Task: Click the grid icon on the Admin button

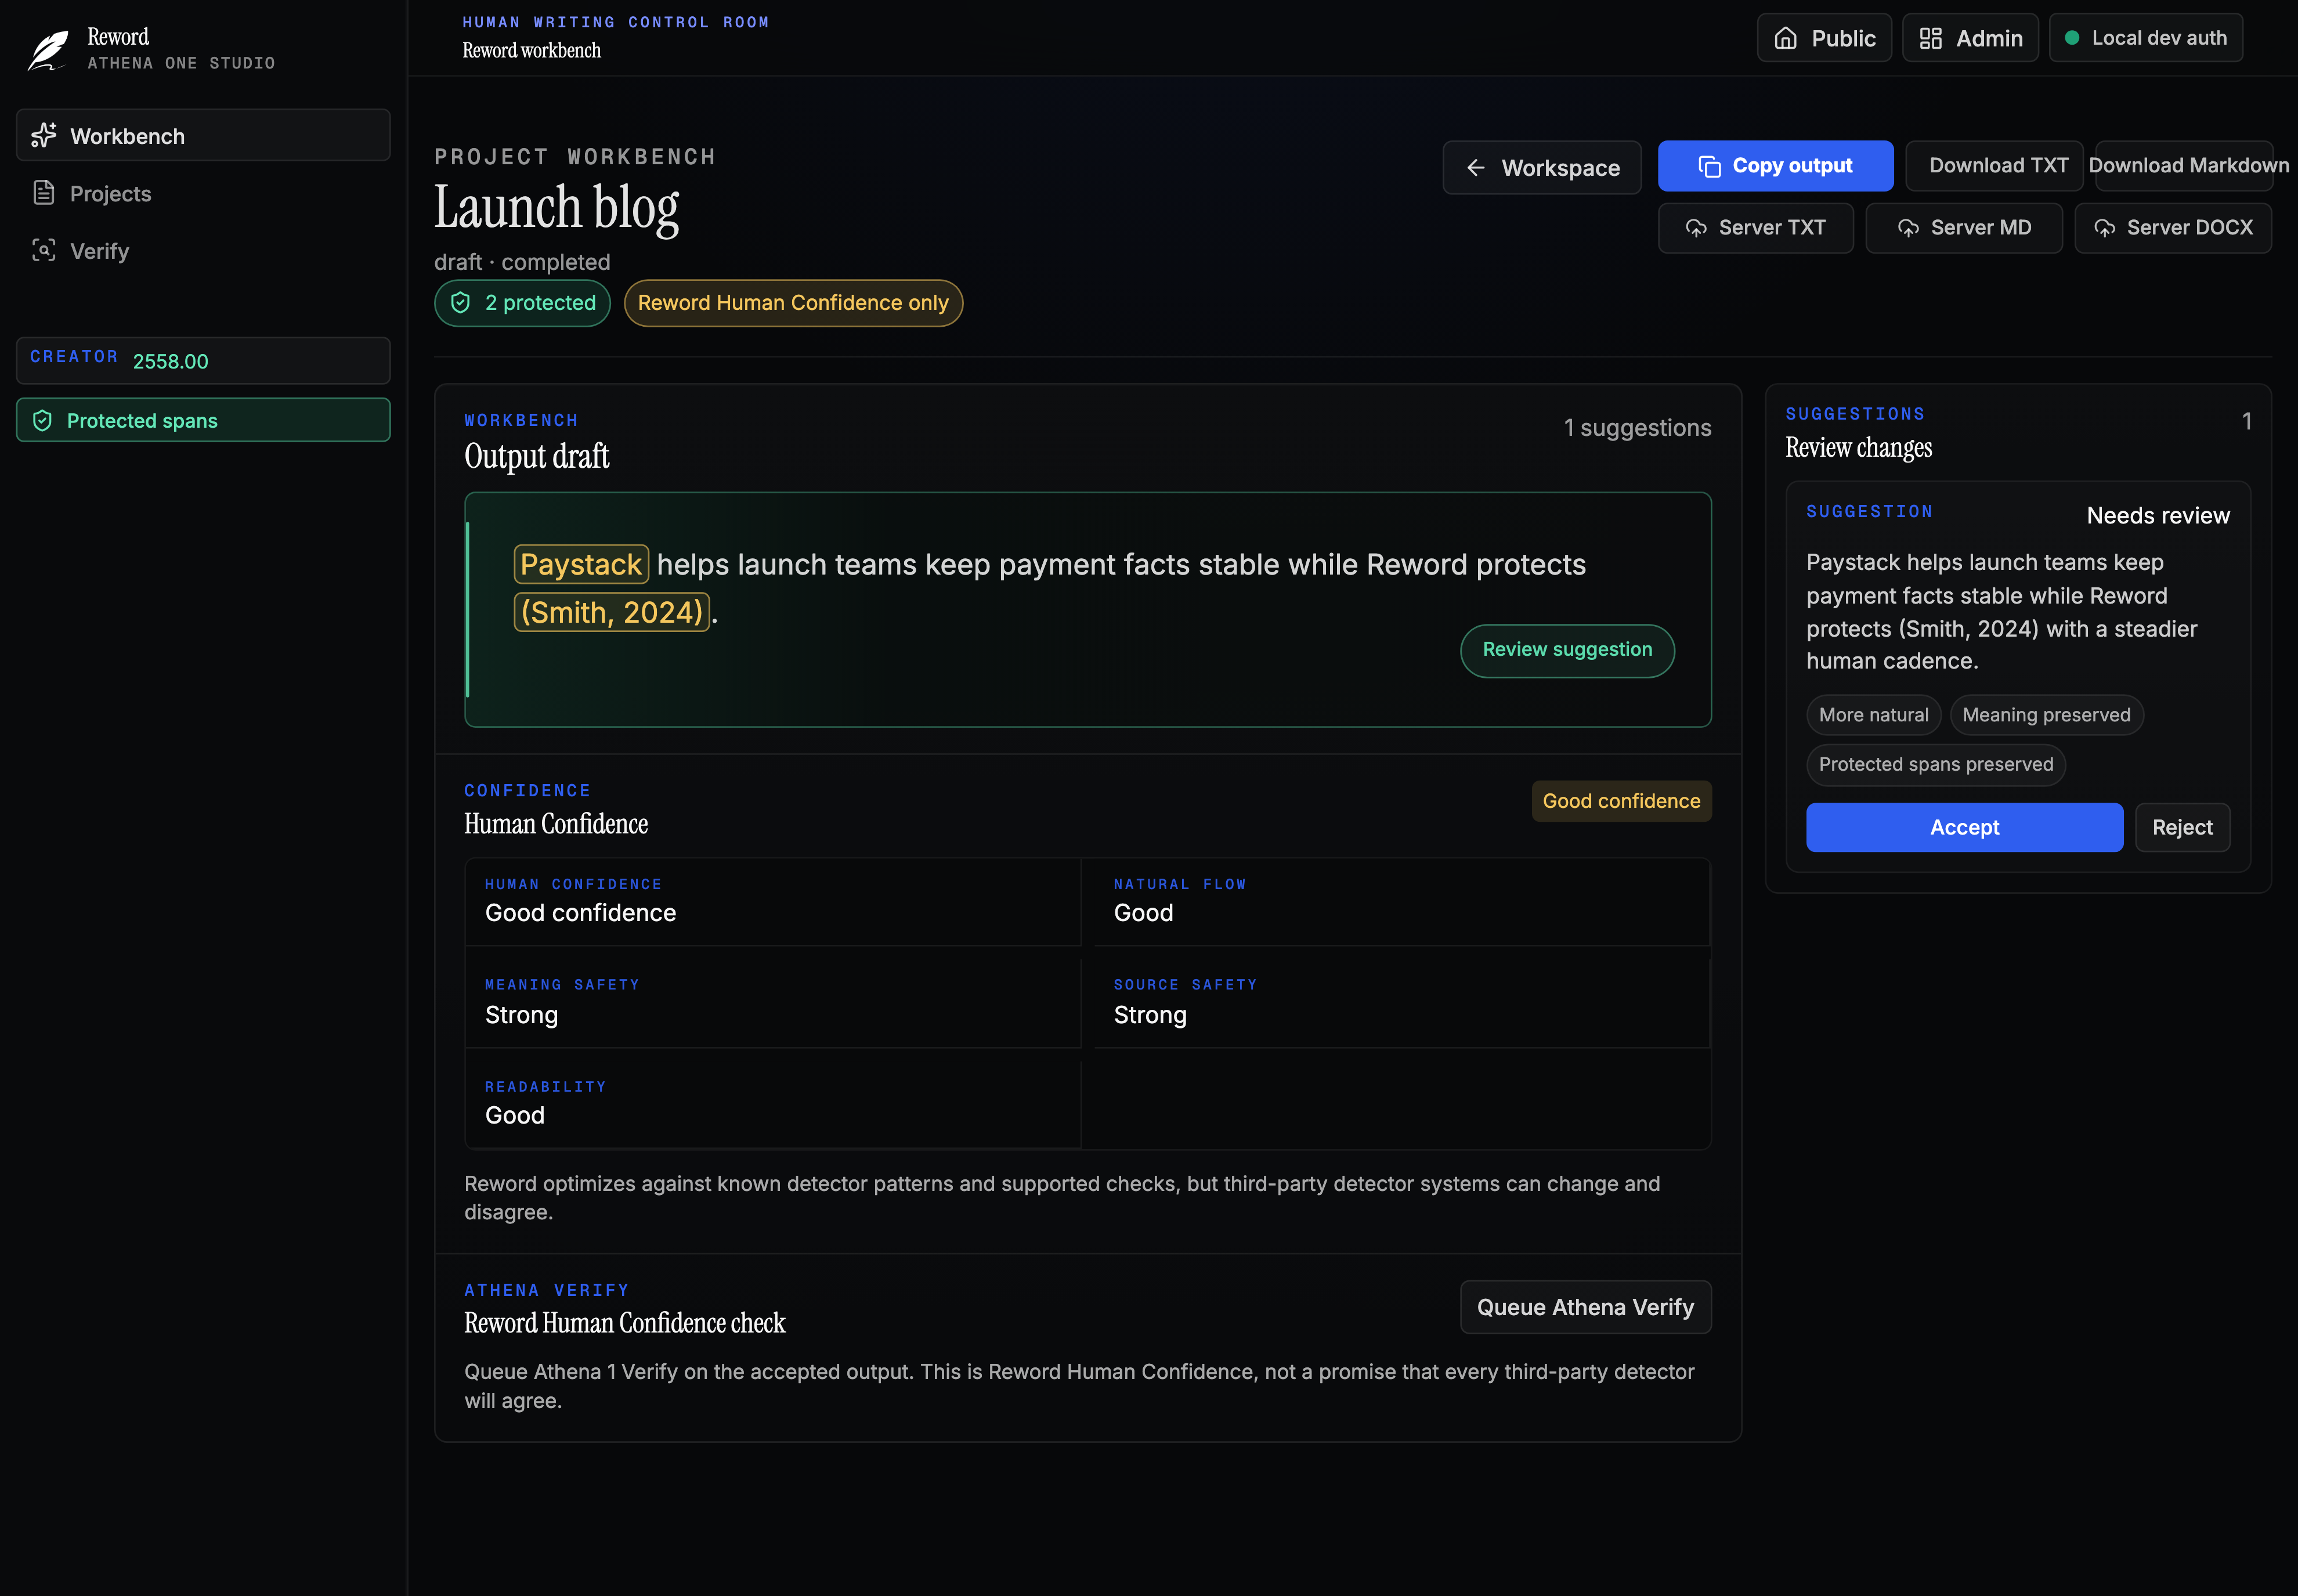Action: pyautogui.click(x=1930, y=38)
